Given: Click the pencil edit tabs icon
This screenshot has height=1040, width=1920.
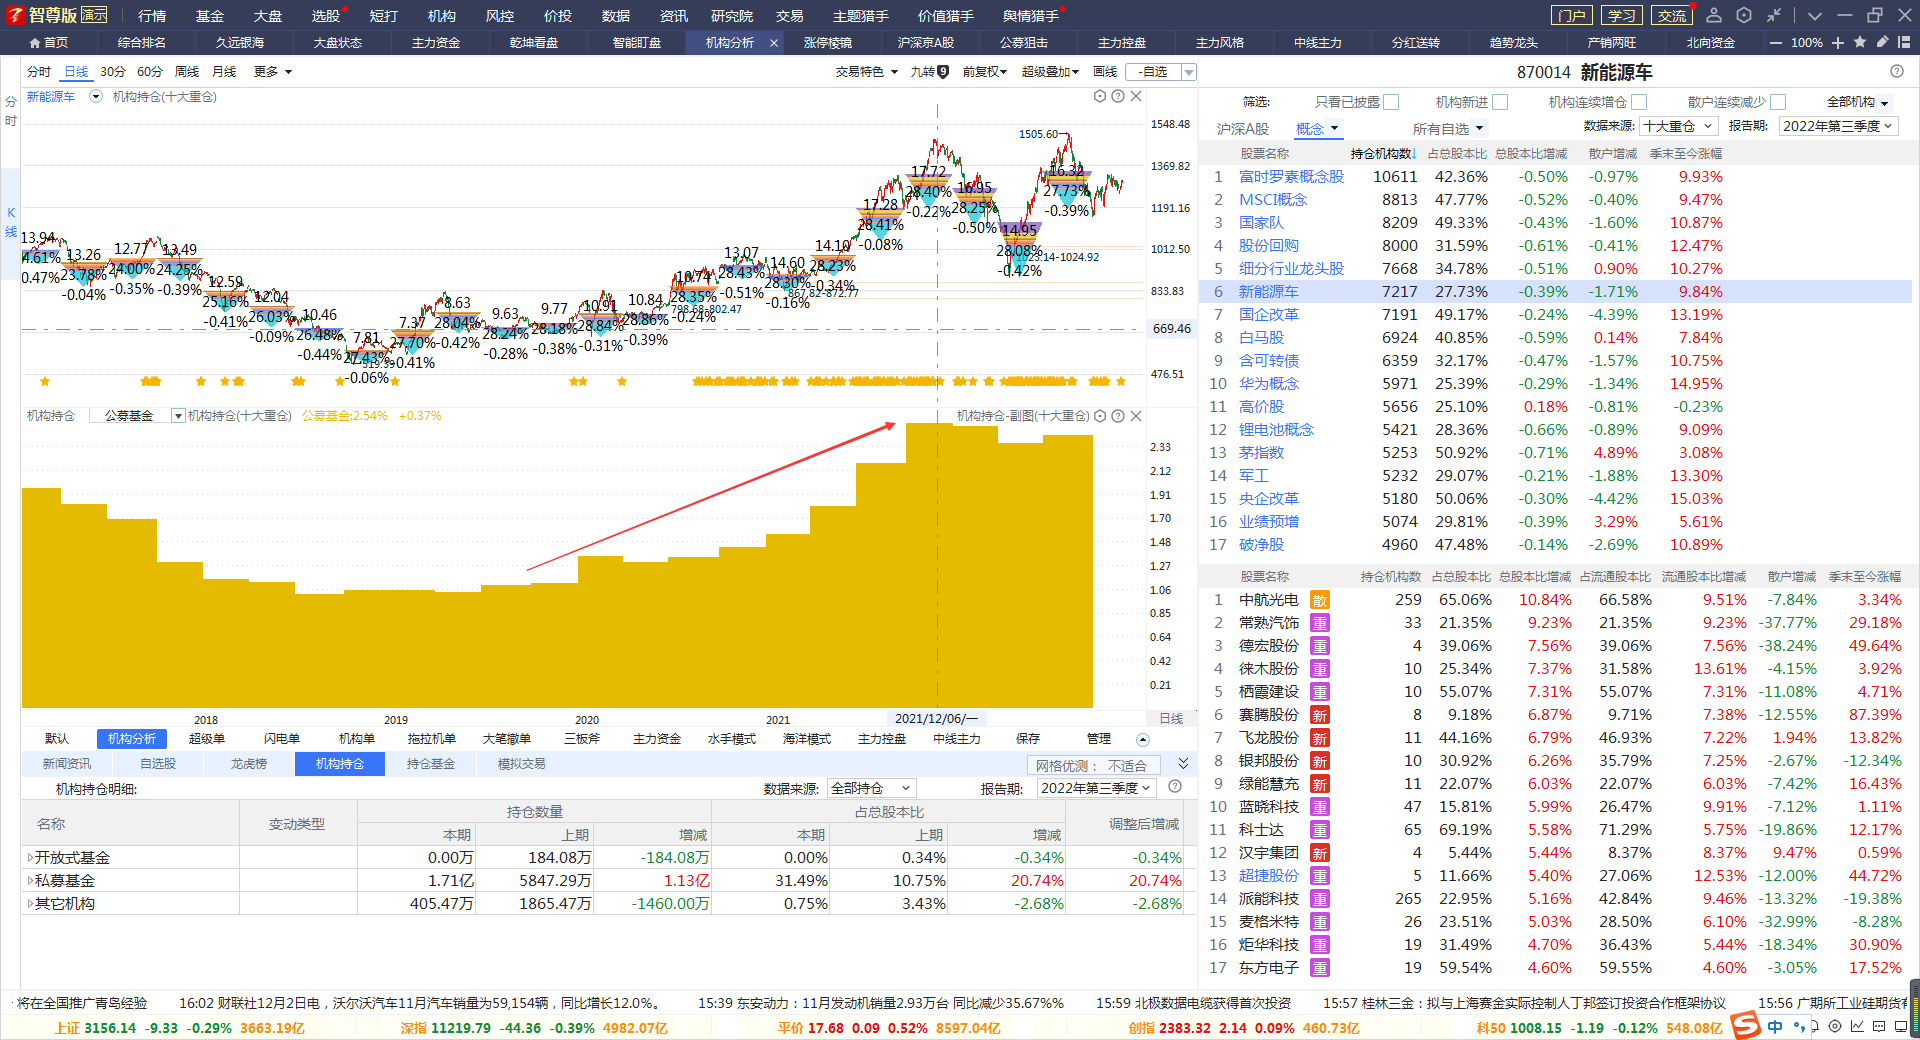Looking at the screenshot, I should coord(1882,42).
